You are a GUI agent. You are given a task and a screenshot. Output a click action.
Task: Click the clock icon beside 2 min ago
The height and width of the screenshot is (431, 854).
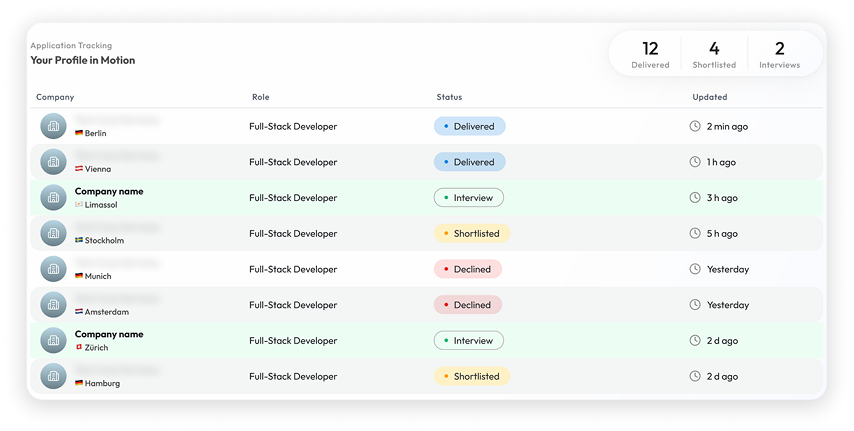click(695, 126)
